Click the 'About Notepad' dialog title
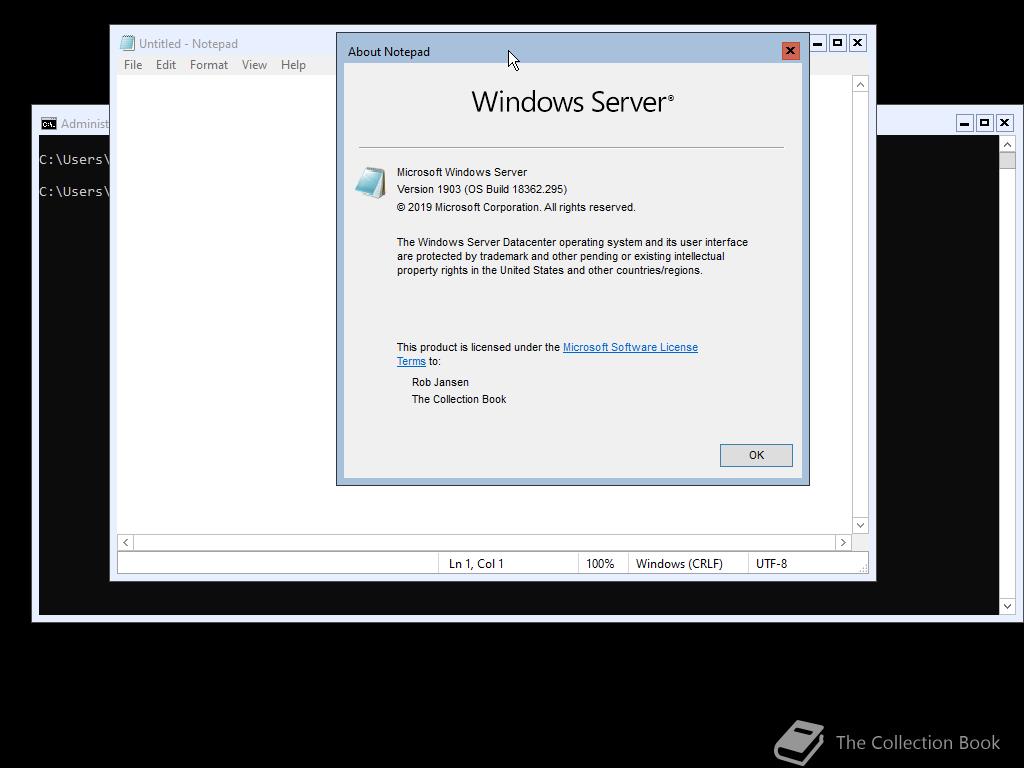This screenshot has height=768, width=1024. coord(389,52)
